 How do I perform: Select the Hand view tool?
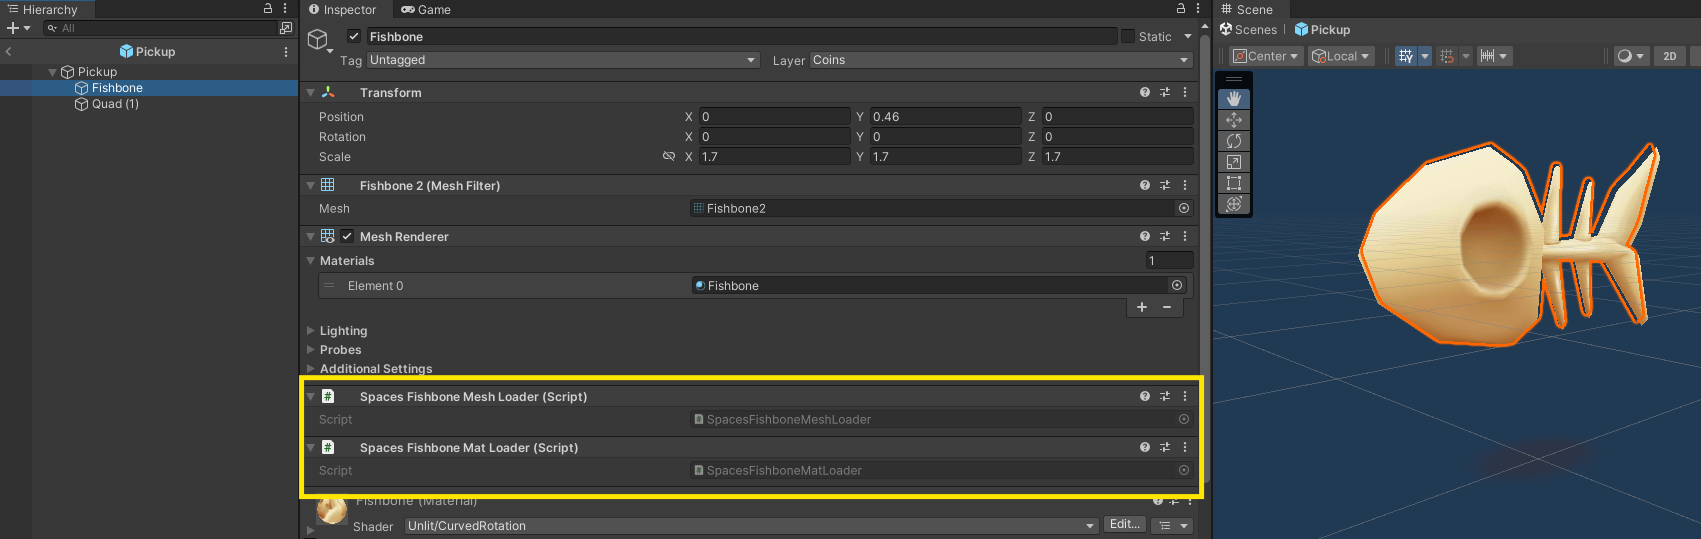point(1233,98)
